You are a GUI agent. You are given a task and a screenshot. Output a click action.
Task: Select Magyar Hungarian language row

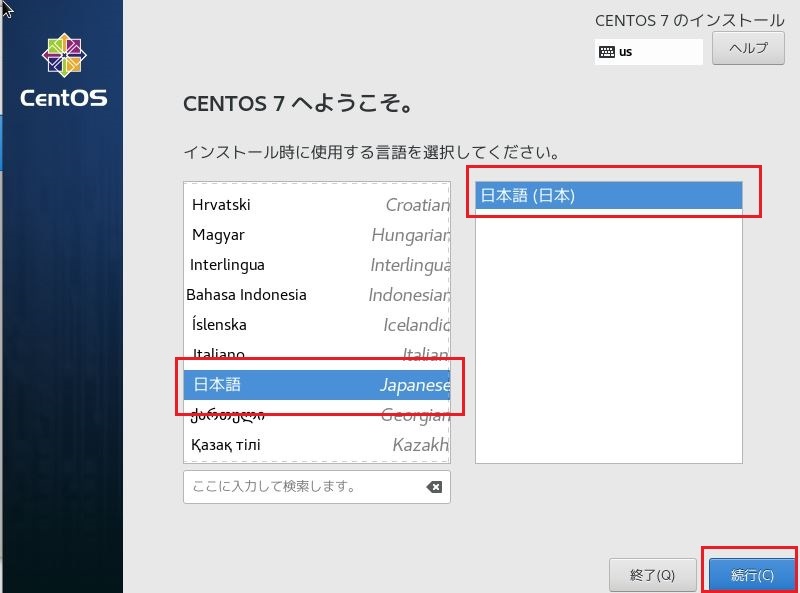pos(317,235)
